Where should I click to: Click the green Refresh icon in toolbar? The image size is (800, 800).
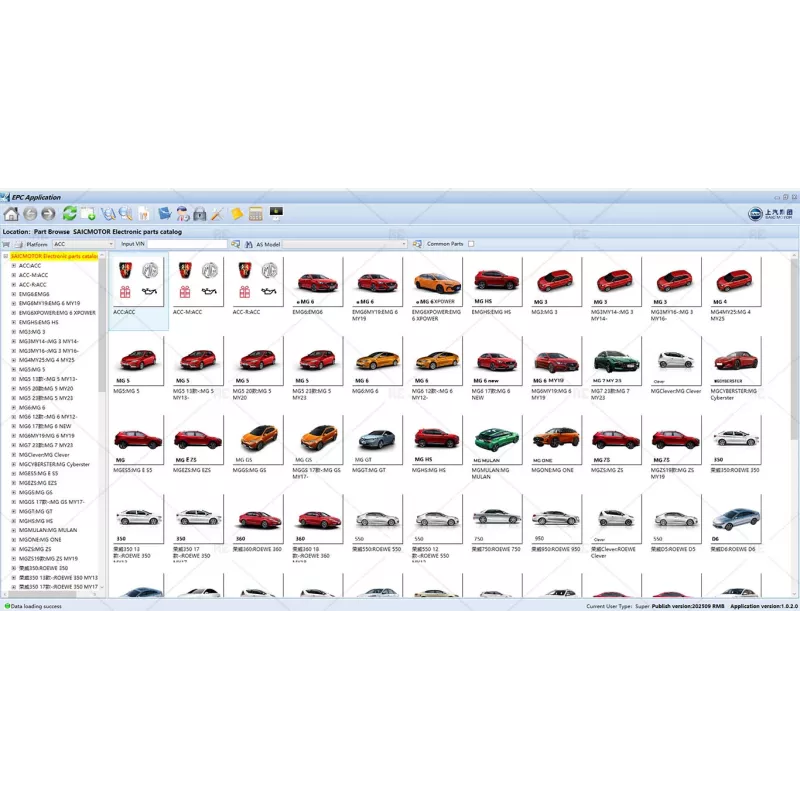click(69, 212)
